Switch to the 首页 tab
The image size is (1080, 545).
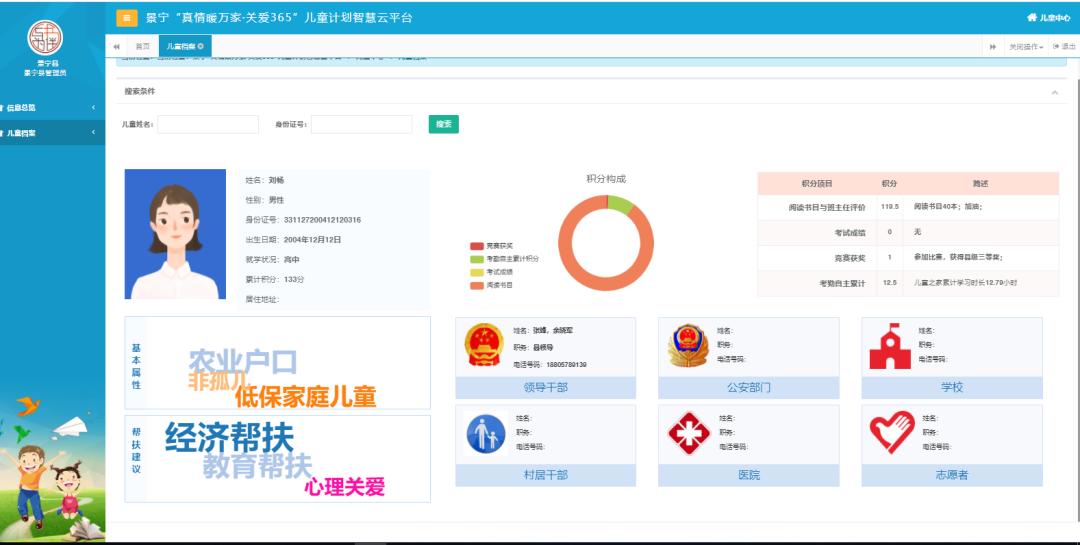[x=142, y=47]
